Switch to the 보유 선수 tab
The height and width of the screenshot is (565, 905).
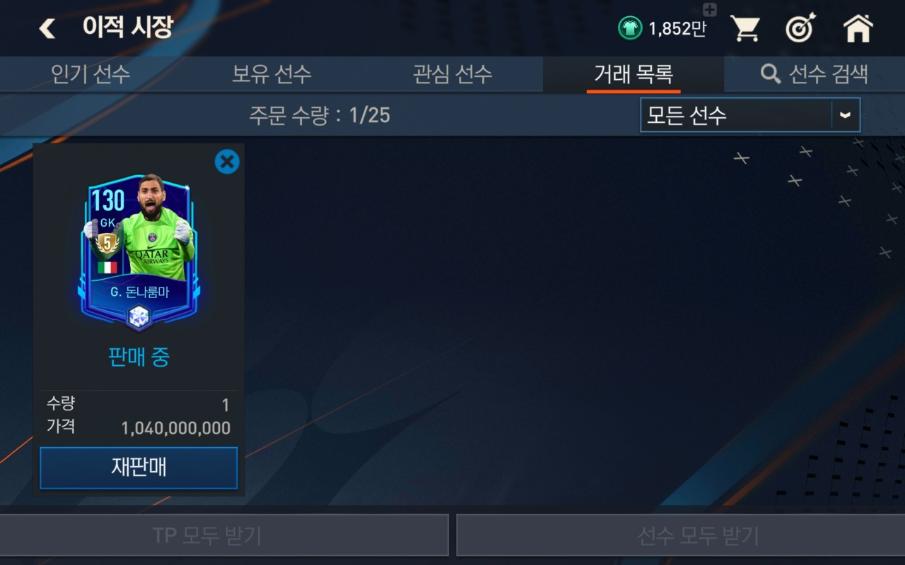(271, 74)
